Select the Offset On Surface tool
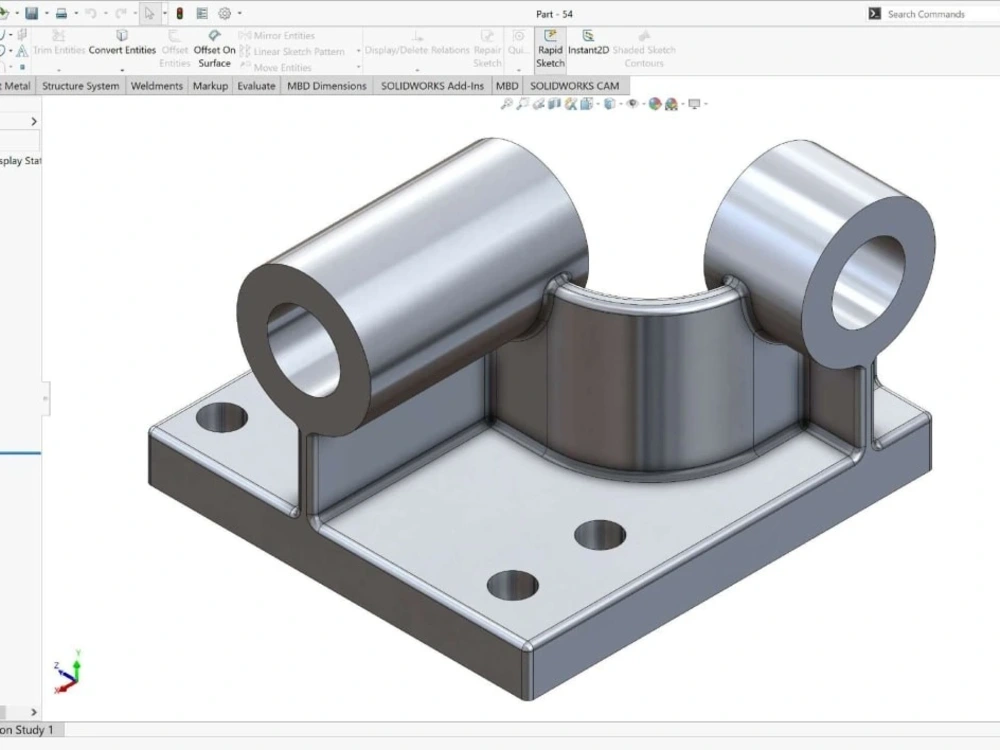The height and width of the screenshot is (750, 1000). [x=214, y=49]
